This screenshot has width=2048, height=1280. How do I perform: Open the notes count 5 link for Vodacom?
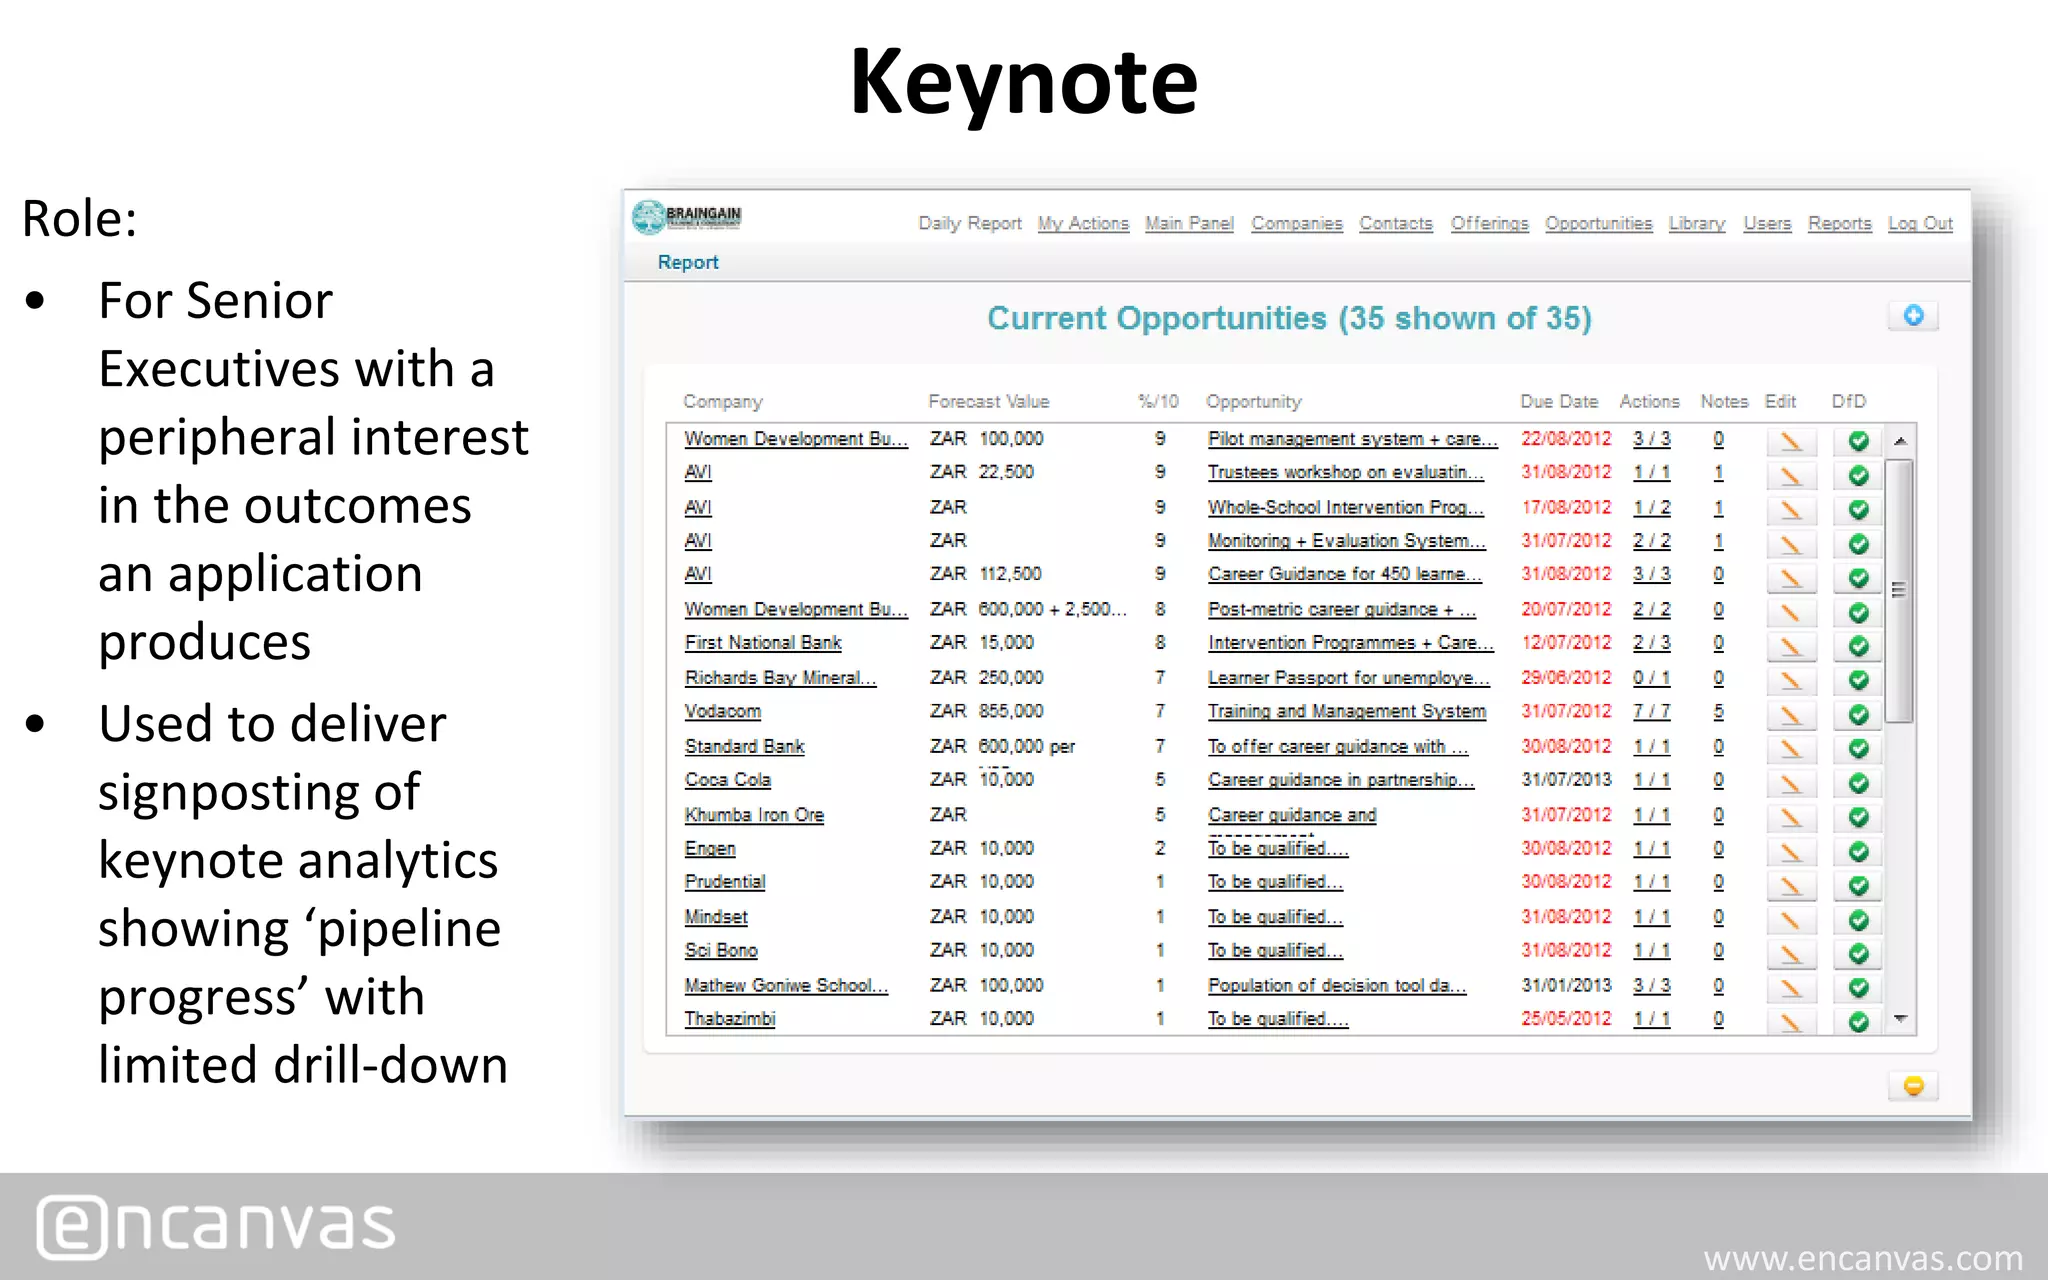click(x=1718, y=711)
